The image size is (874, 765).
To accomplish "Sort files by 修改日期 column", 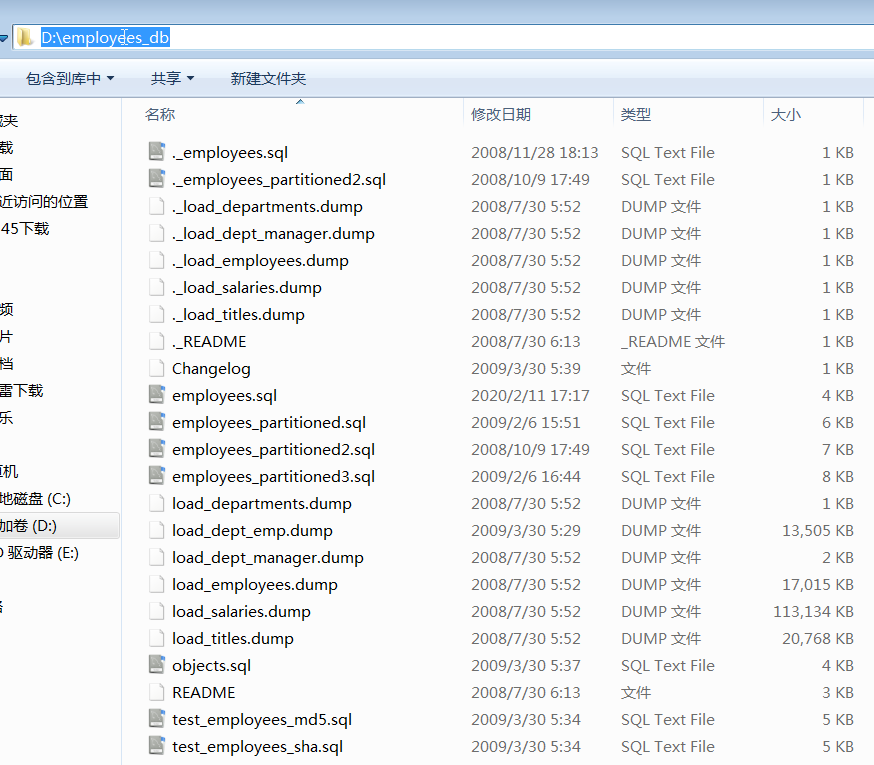I will click(x=507, y=114).
